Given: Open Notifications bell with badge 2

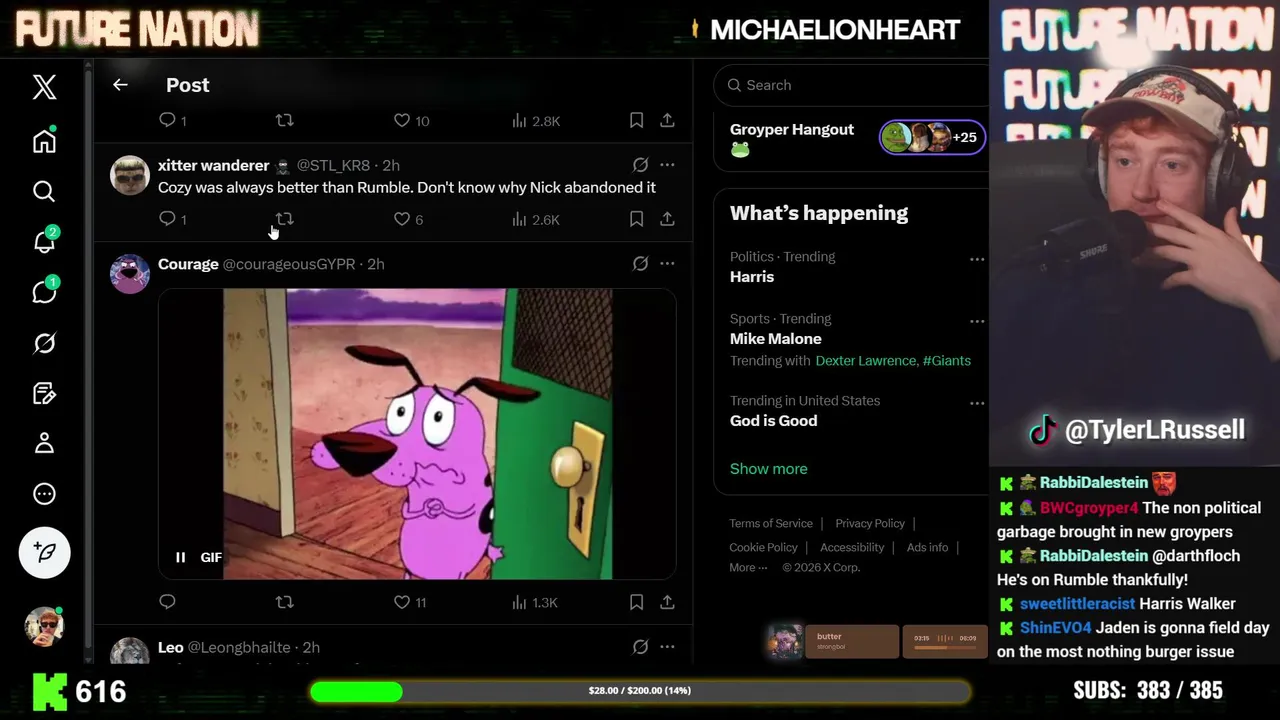Looking at the screenshot, I should [44, 241].
